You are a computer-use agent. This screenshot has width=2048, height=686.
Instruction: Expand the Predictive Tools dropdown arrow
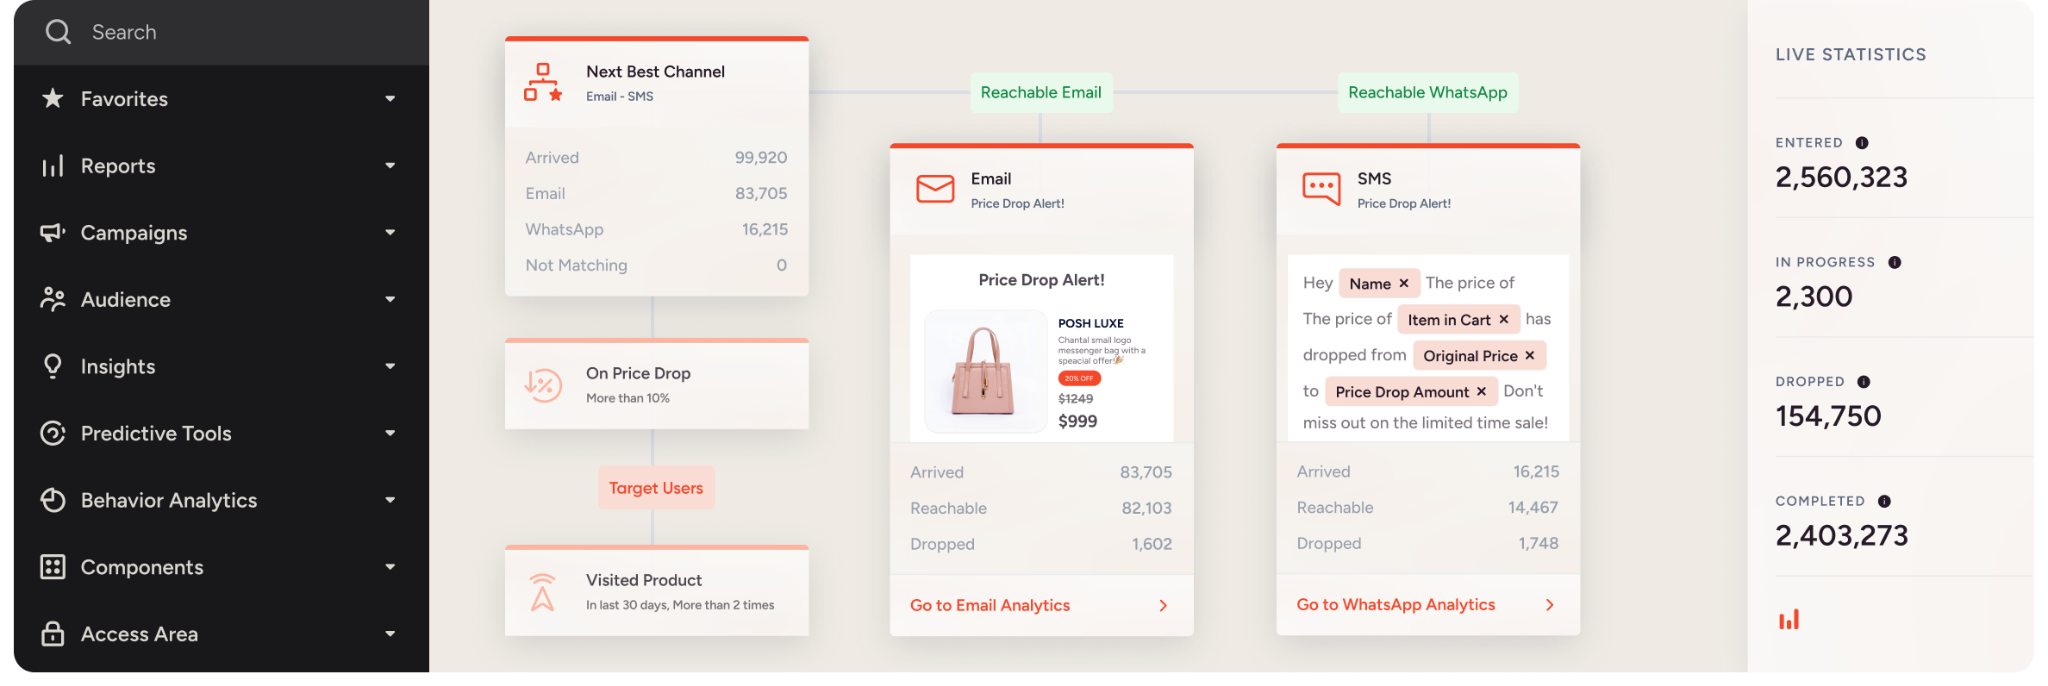390,433
